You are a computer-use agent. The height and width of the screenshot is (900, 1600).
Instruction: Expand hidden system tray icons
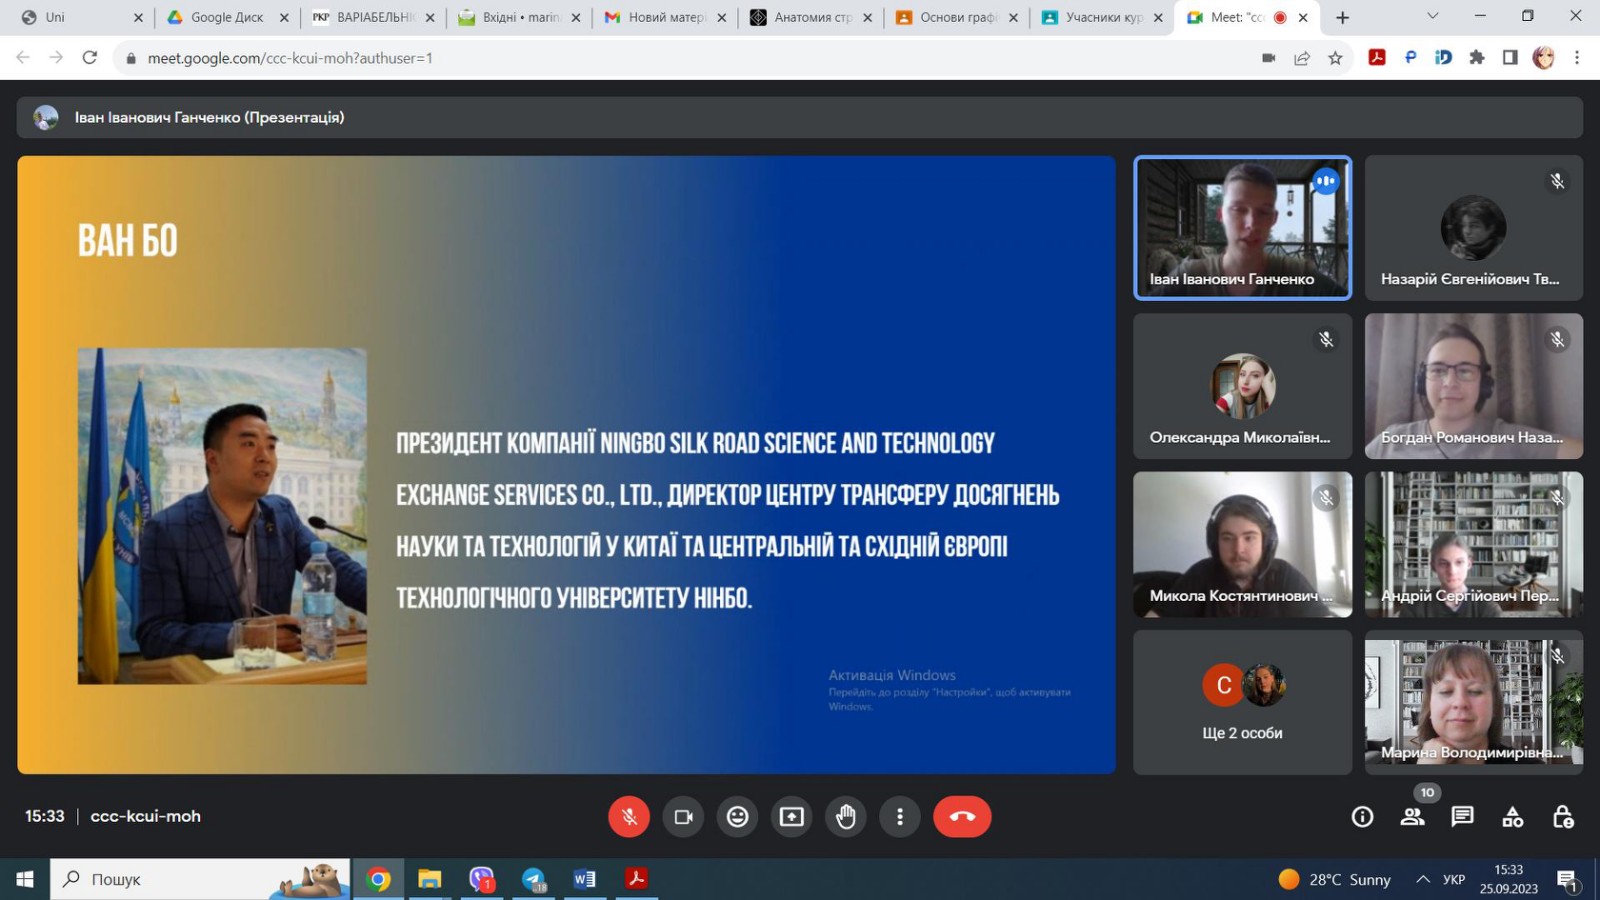[1422, 879]
